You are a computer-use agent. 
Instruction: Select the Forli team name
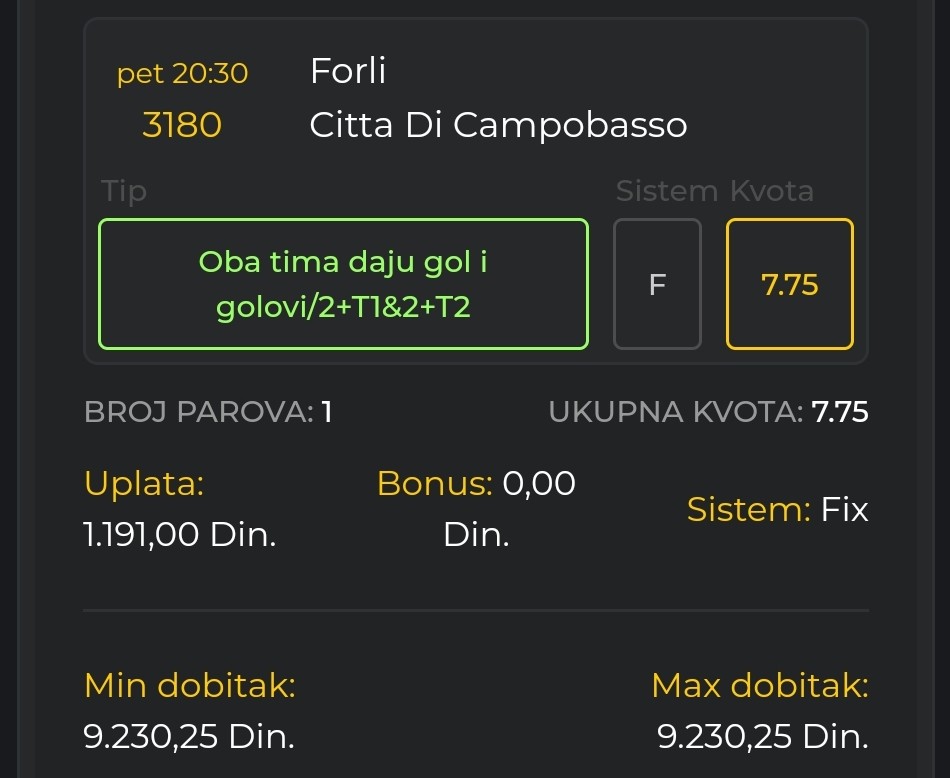click(348, 71)
